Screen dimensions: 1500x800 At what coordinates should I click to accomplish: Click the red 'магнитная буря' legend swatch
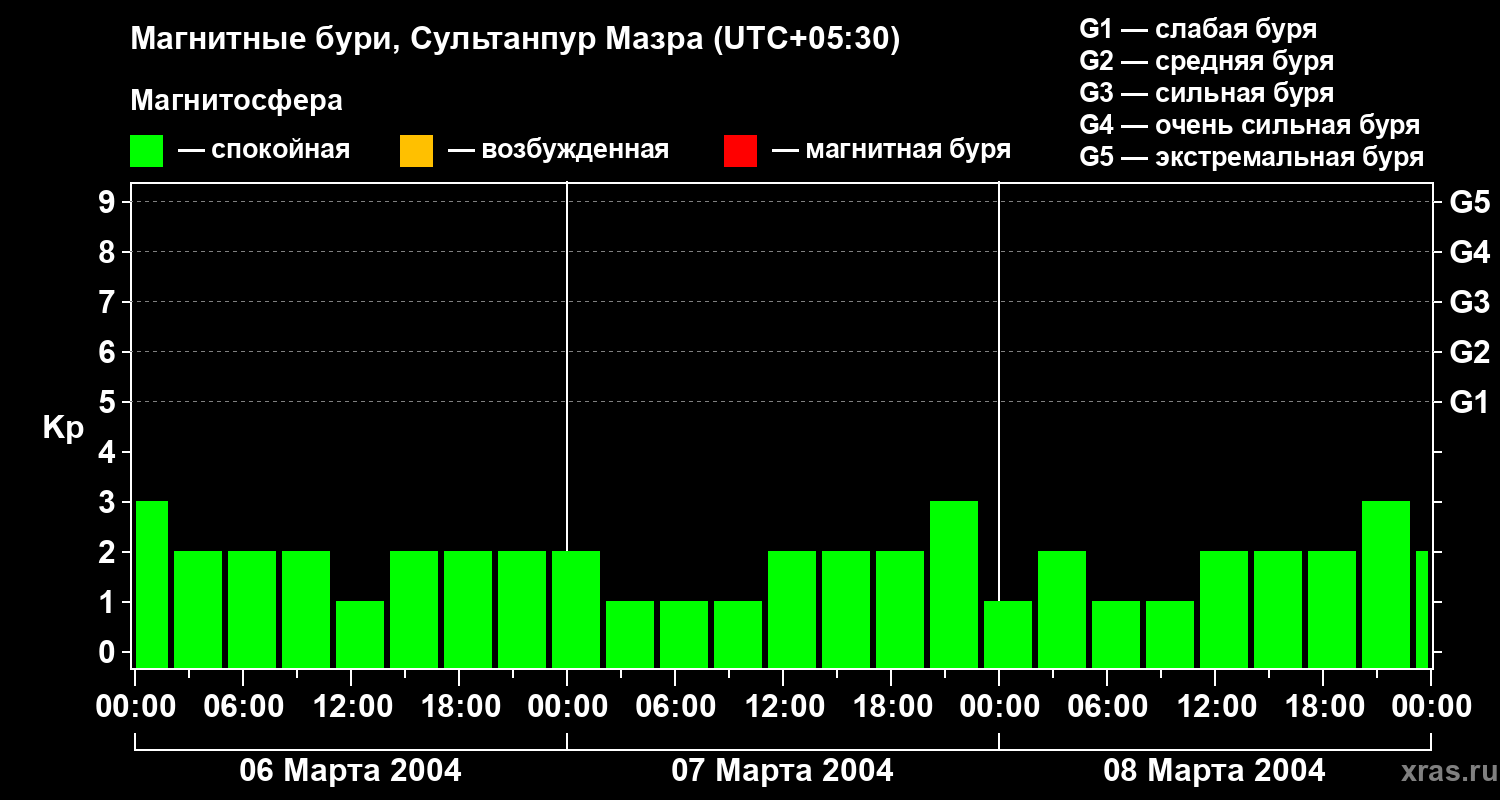coord(740,151)
